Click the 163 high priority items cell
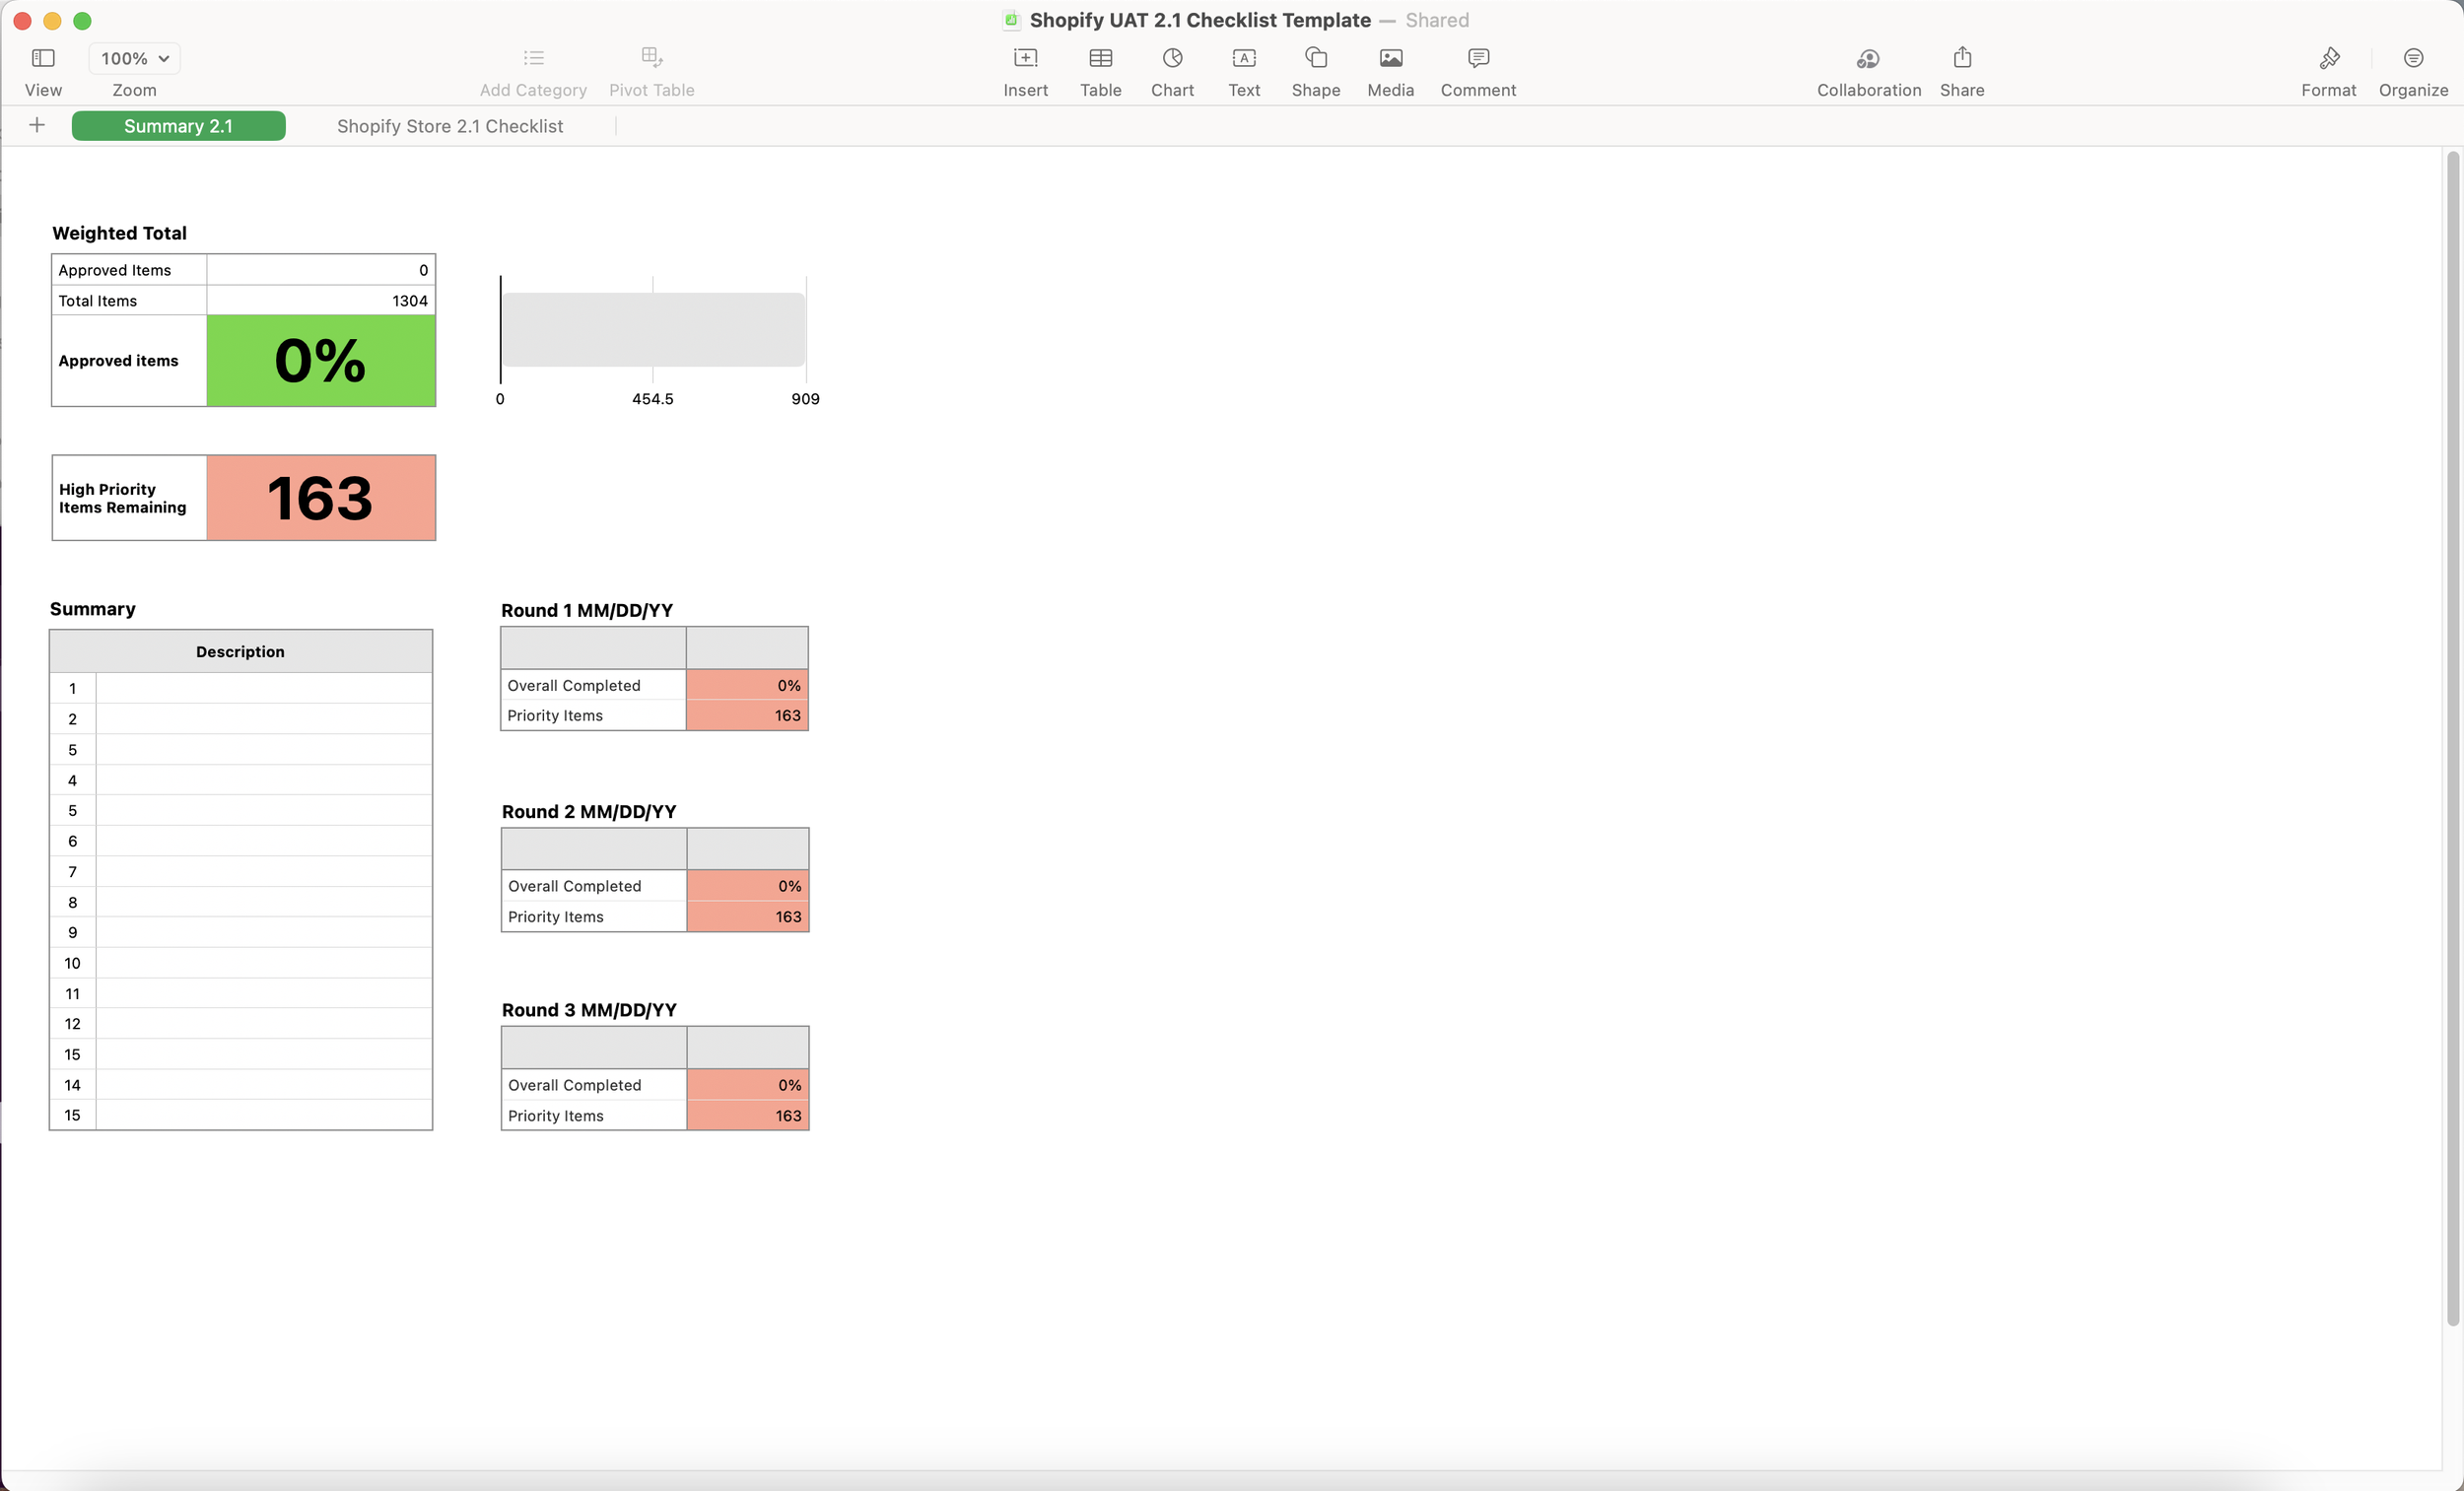This screenshot has height=1491, width=2464. click(321, 498)
